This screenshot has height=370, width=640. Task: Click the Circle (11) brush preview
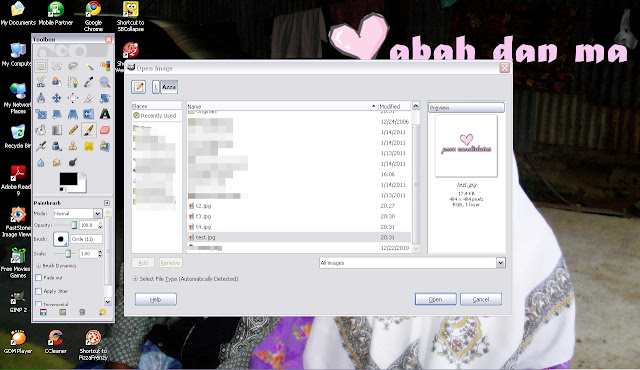[61, 239]
